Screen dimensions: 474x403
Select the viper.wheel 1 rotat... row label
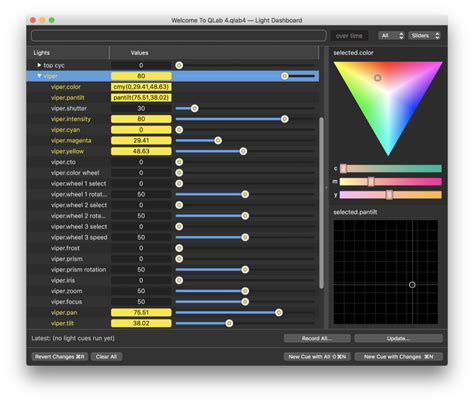(x=79, y=194)
